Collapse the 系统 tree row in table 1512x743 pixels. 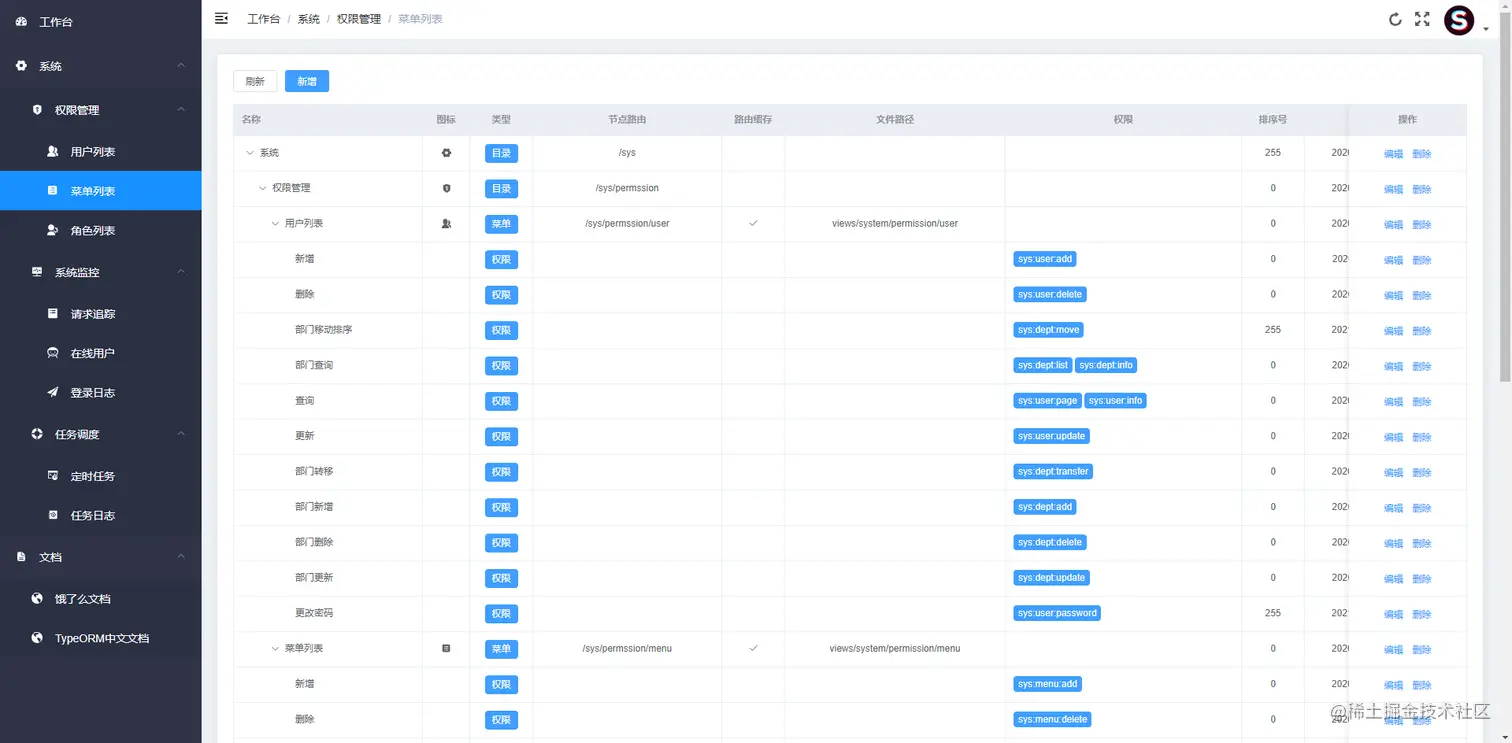[x=250, y=153]
